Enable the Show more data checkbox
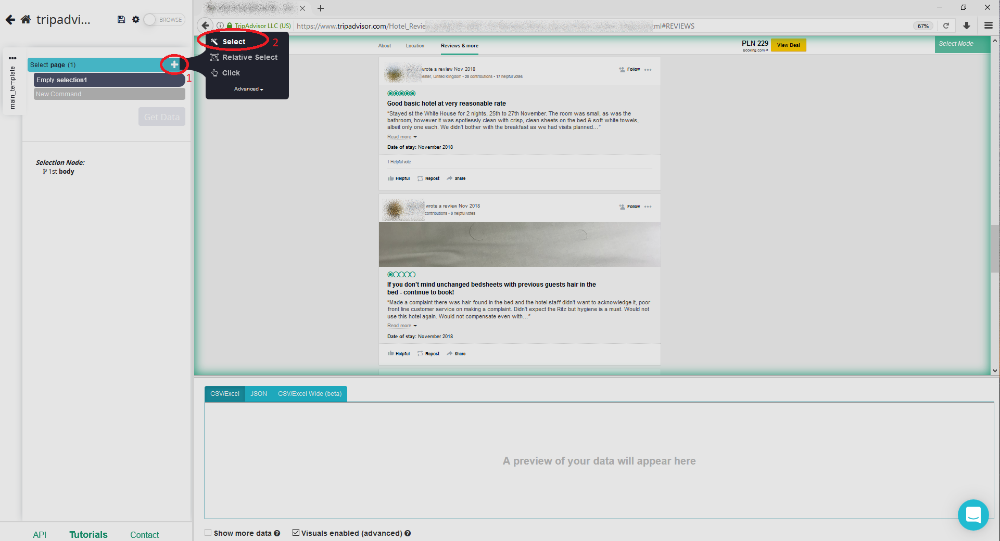Image resolution: width=1000 pixels, height=541 pixels. point(208,533)
